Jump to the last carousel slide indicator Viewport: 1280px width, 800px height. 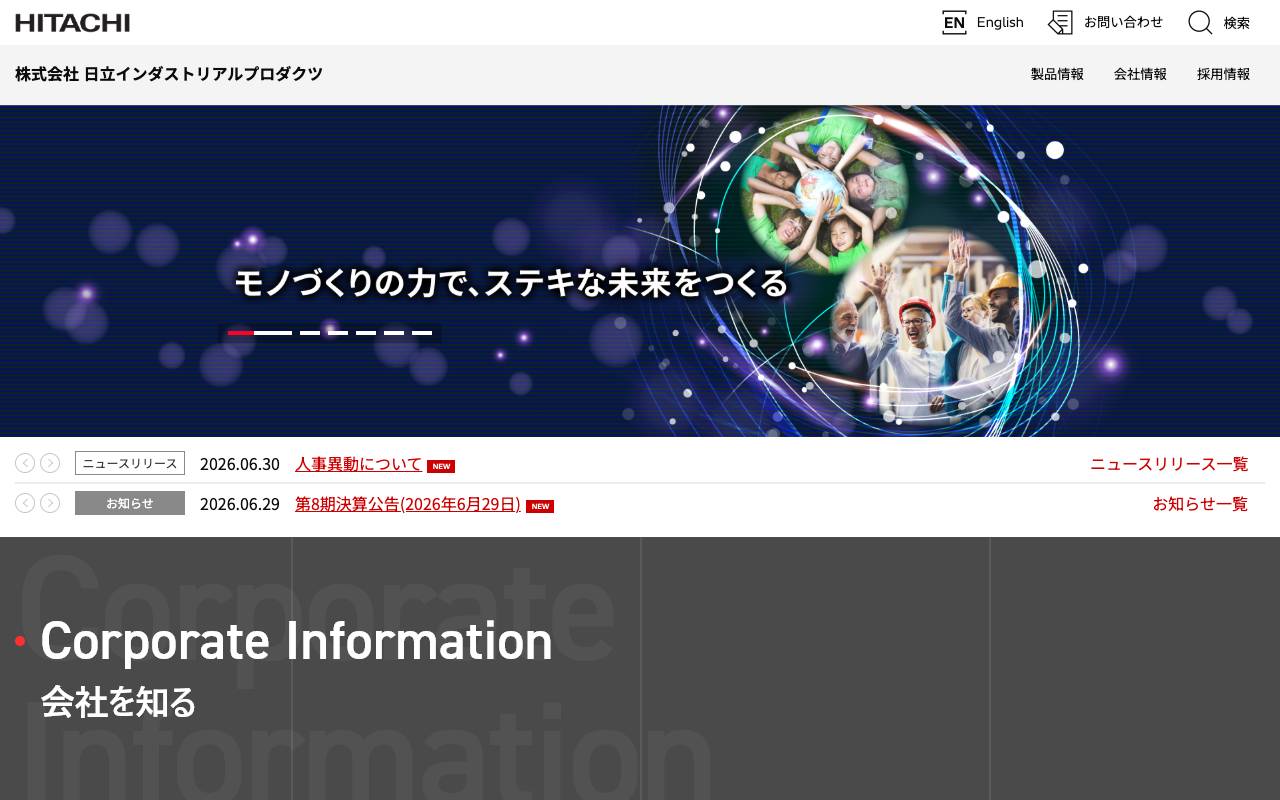coord(422,333)
